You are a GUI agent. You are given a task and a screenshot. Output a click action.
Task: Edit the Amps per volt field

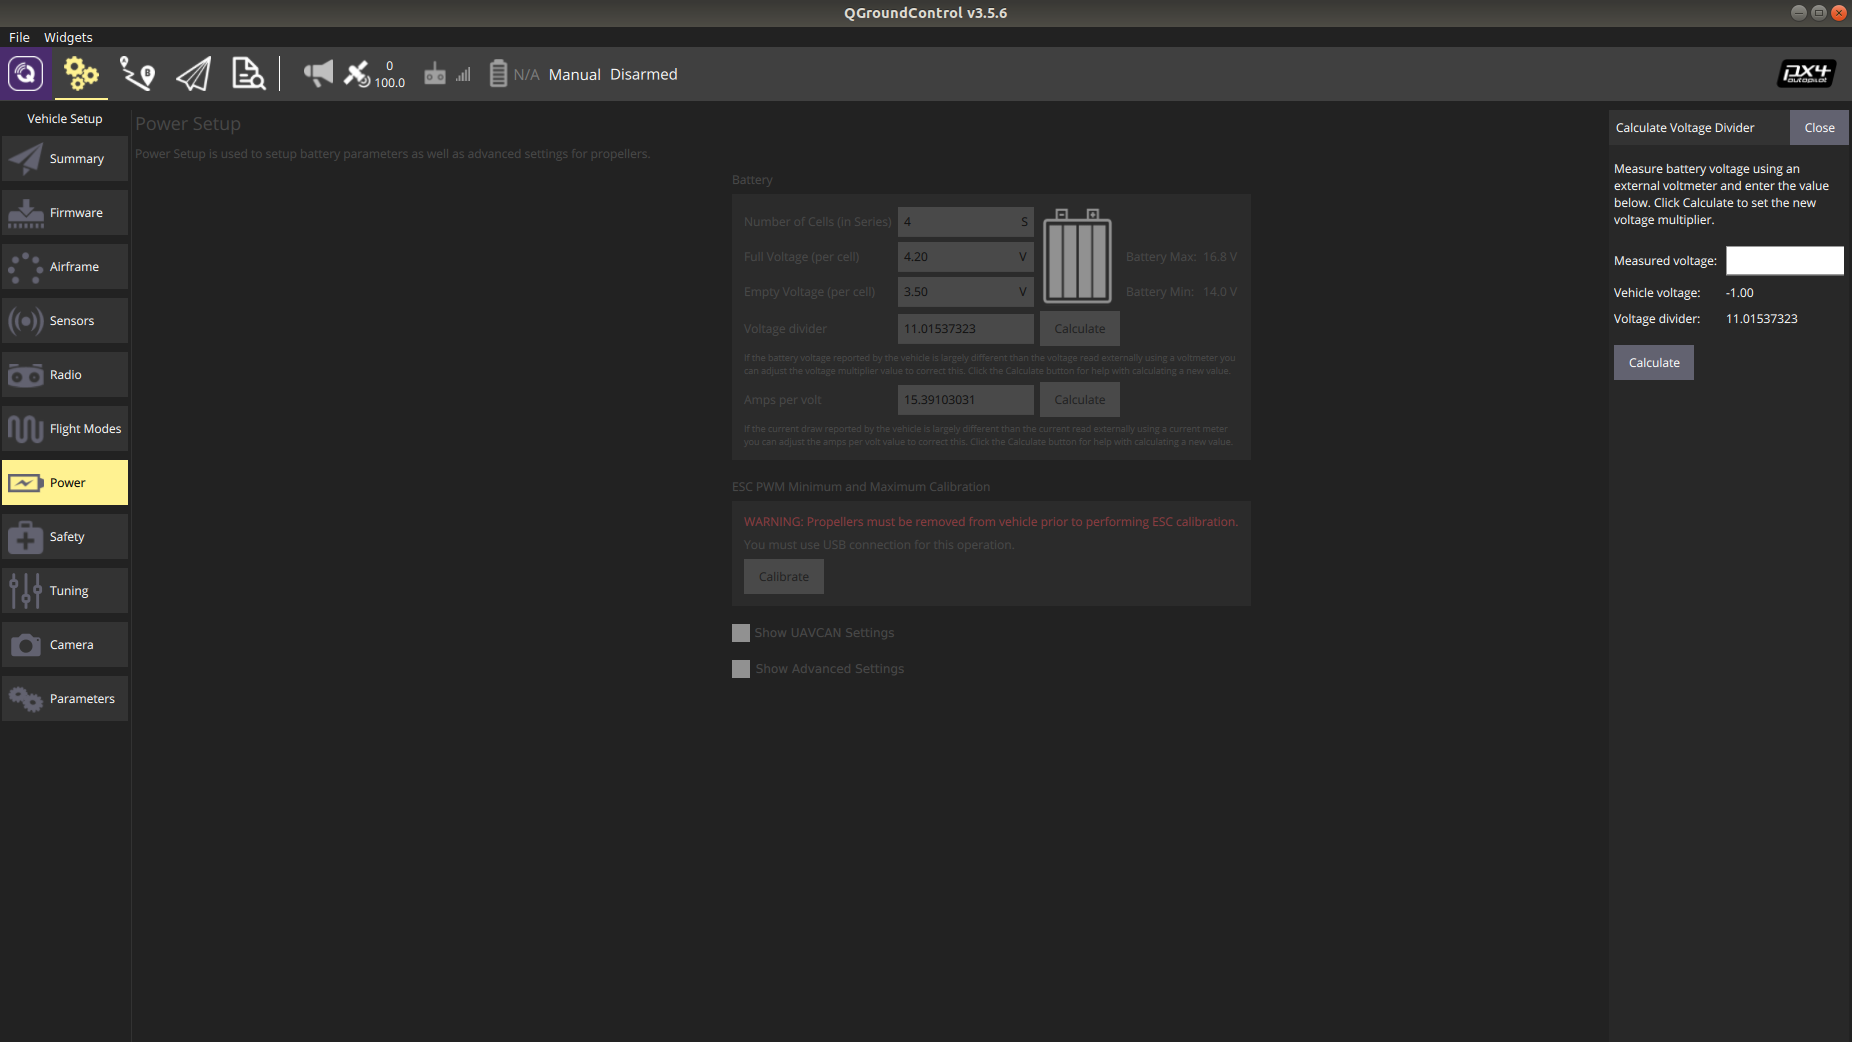click(966, 400)
